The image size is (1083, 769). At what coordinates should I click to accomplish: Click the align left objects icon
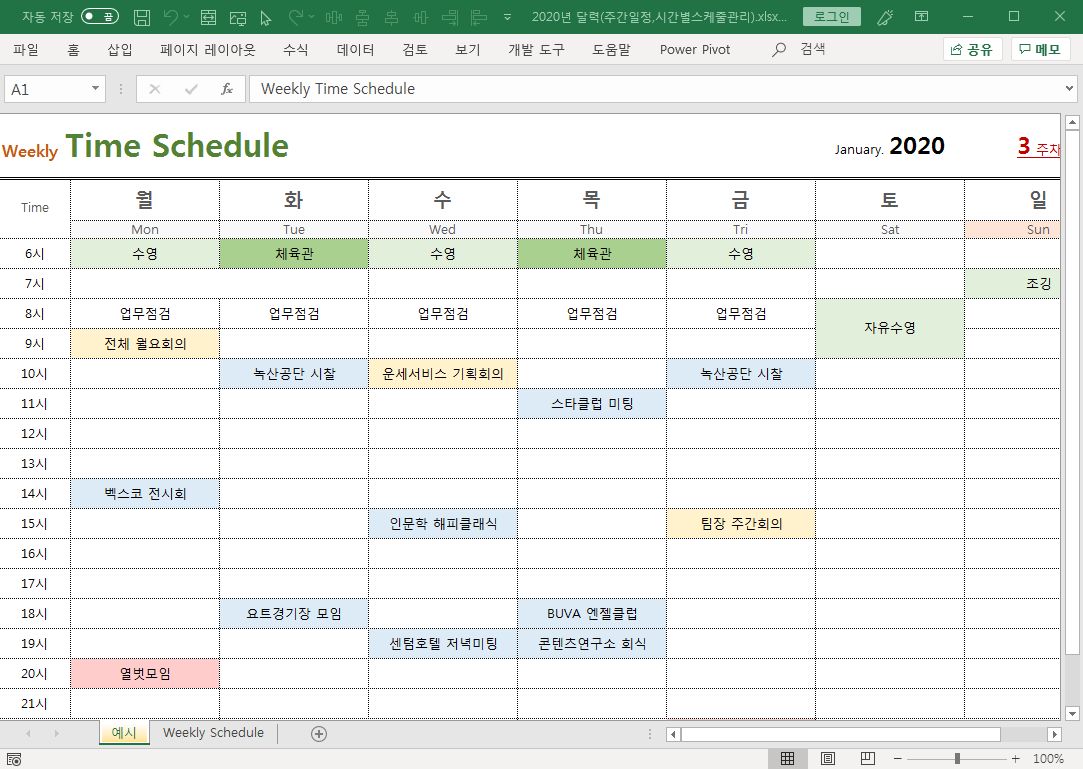click(479, 17)
